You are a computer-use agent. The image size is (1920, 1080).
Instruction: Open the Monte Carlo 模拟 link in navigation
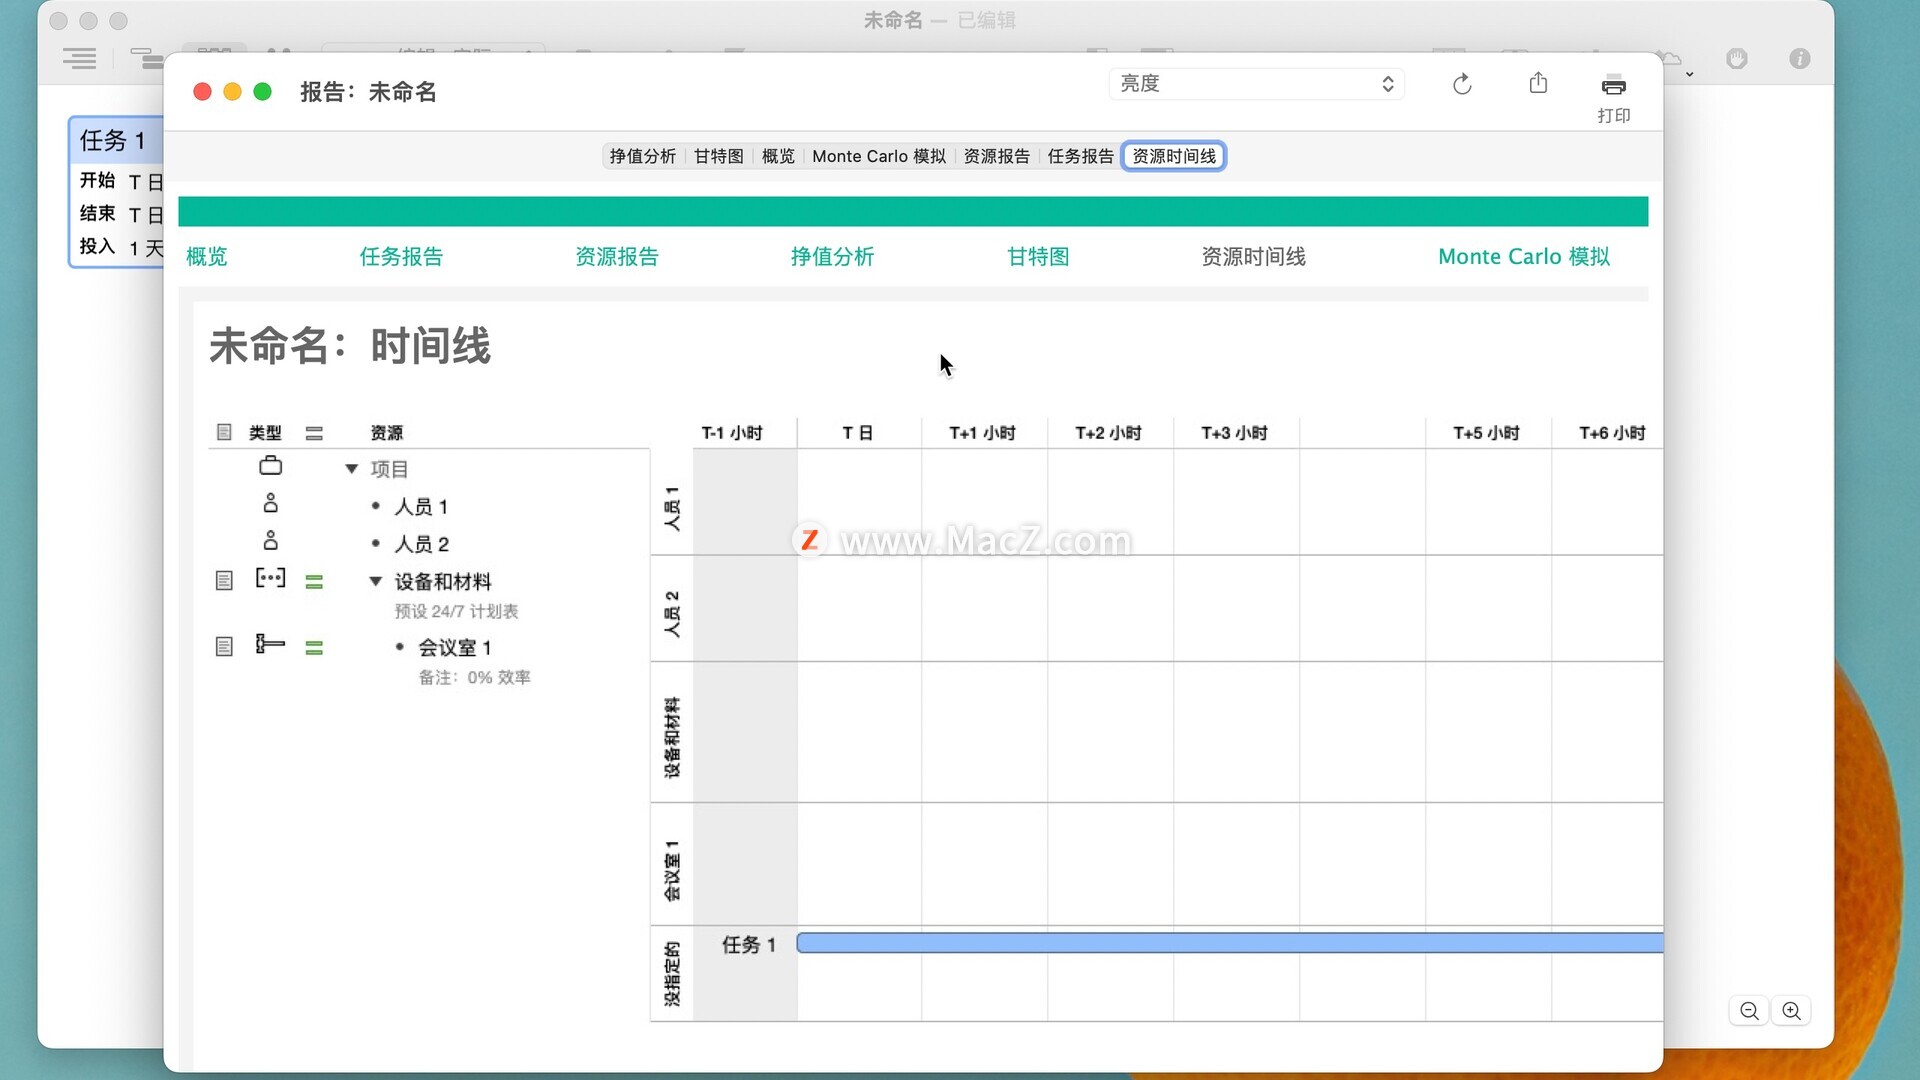pyautogui.click(x=1524, y=257)
